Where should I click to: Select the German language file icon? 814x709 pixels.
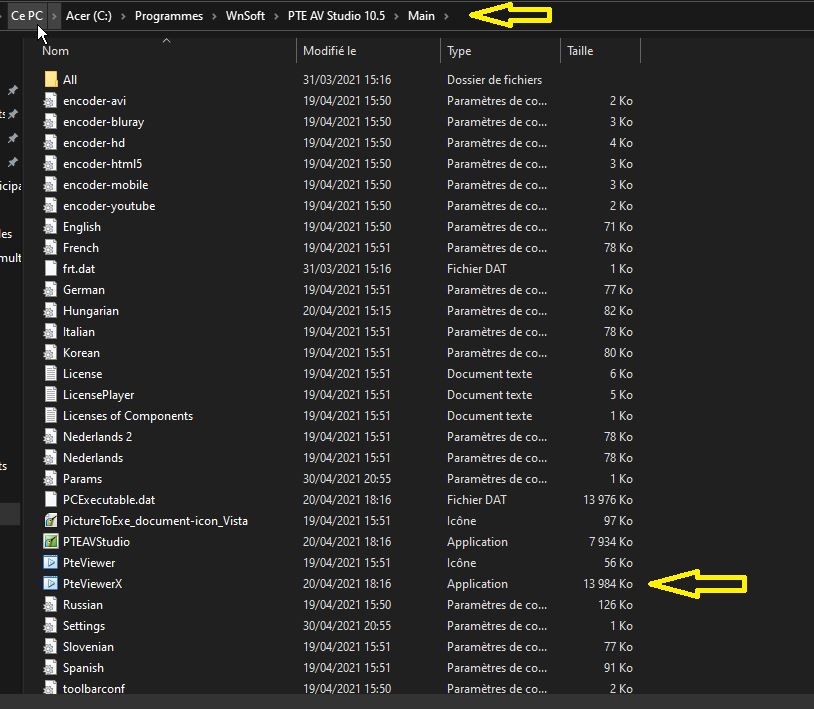click(x=50, y=290)
